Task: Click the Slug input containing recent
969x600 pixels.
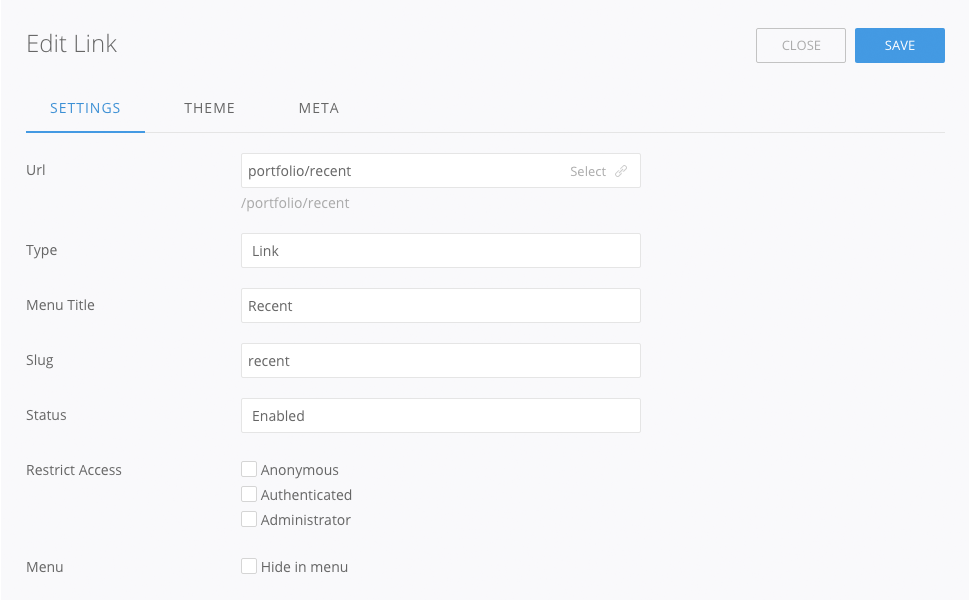Action: coord(440,361)
